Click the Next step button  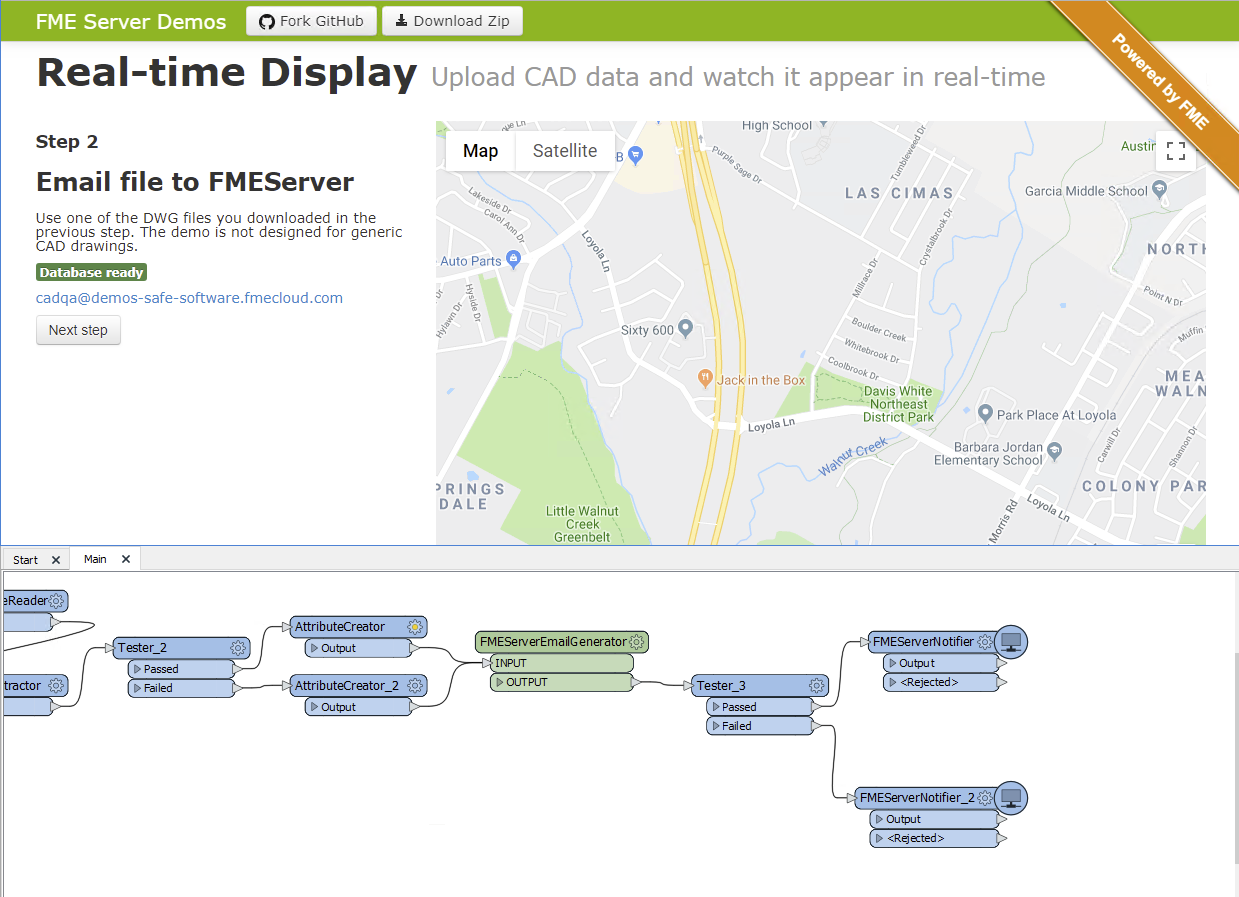click(x=78, y=330)
